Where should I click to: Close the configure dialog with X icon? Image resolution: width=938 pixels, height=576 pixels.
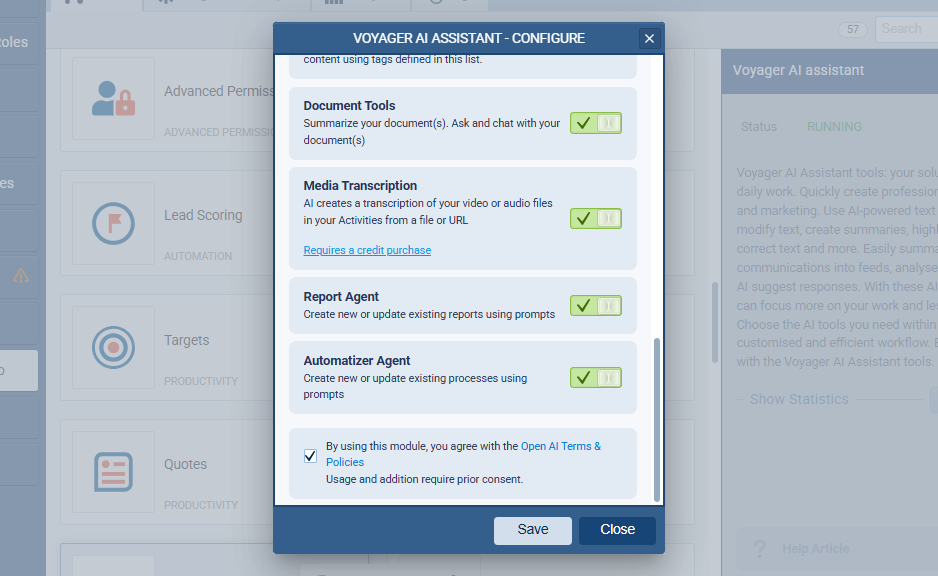coord(649,39)
